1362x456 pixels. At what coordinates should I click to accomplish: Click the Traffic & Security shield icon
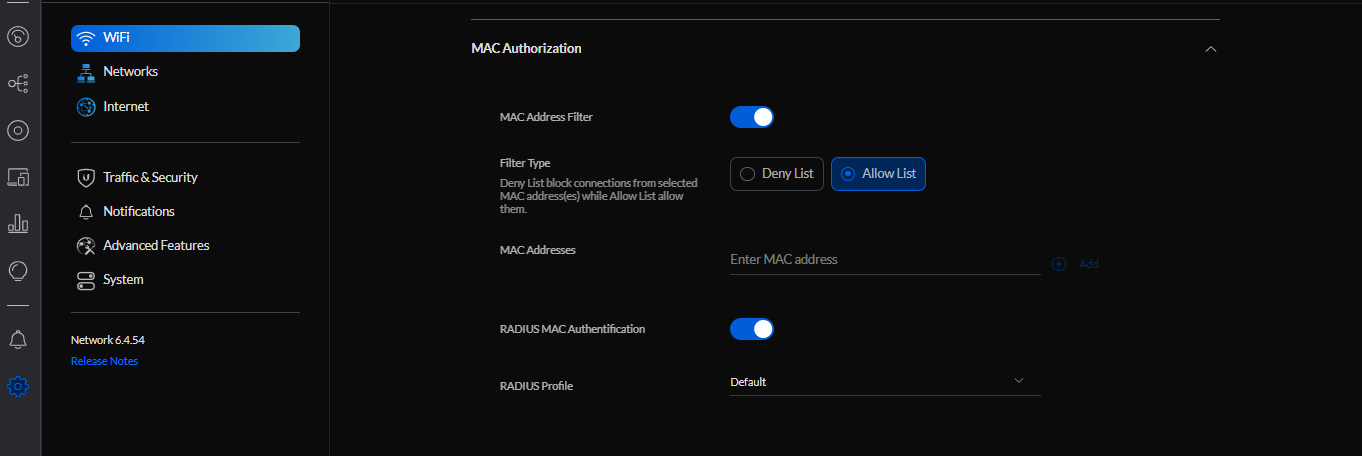(x=86, y=177)
